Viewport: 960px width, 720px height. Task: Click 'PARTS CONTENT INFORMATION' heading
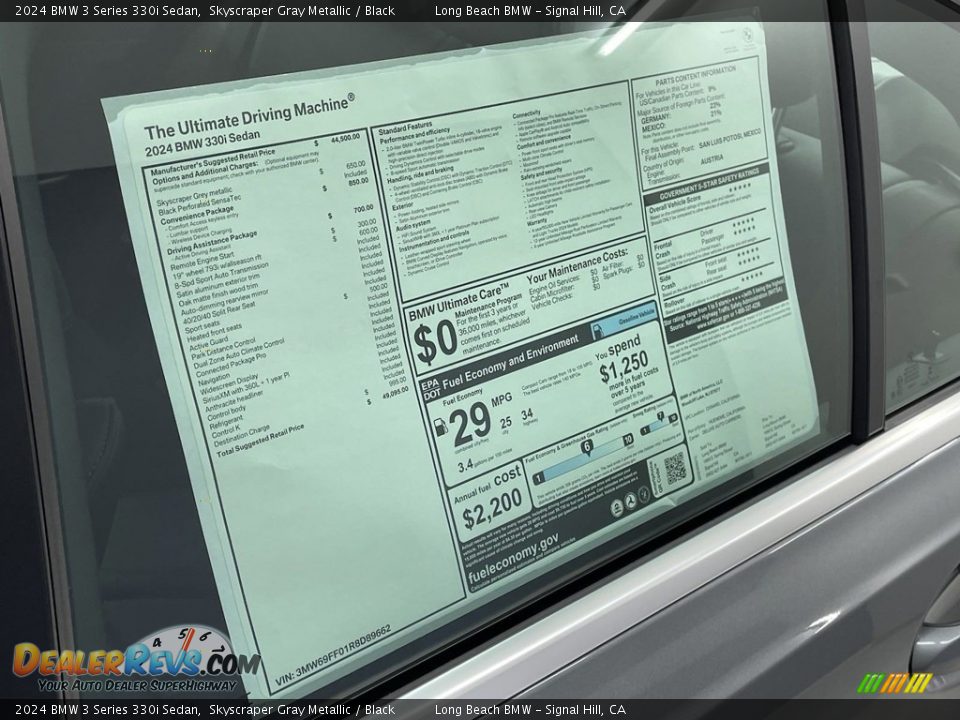[x=696, y=75]
